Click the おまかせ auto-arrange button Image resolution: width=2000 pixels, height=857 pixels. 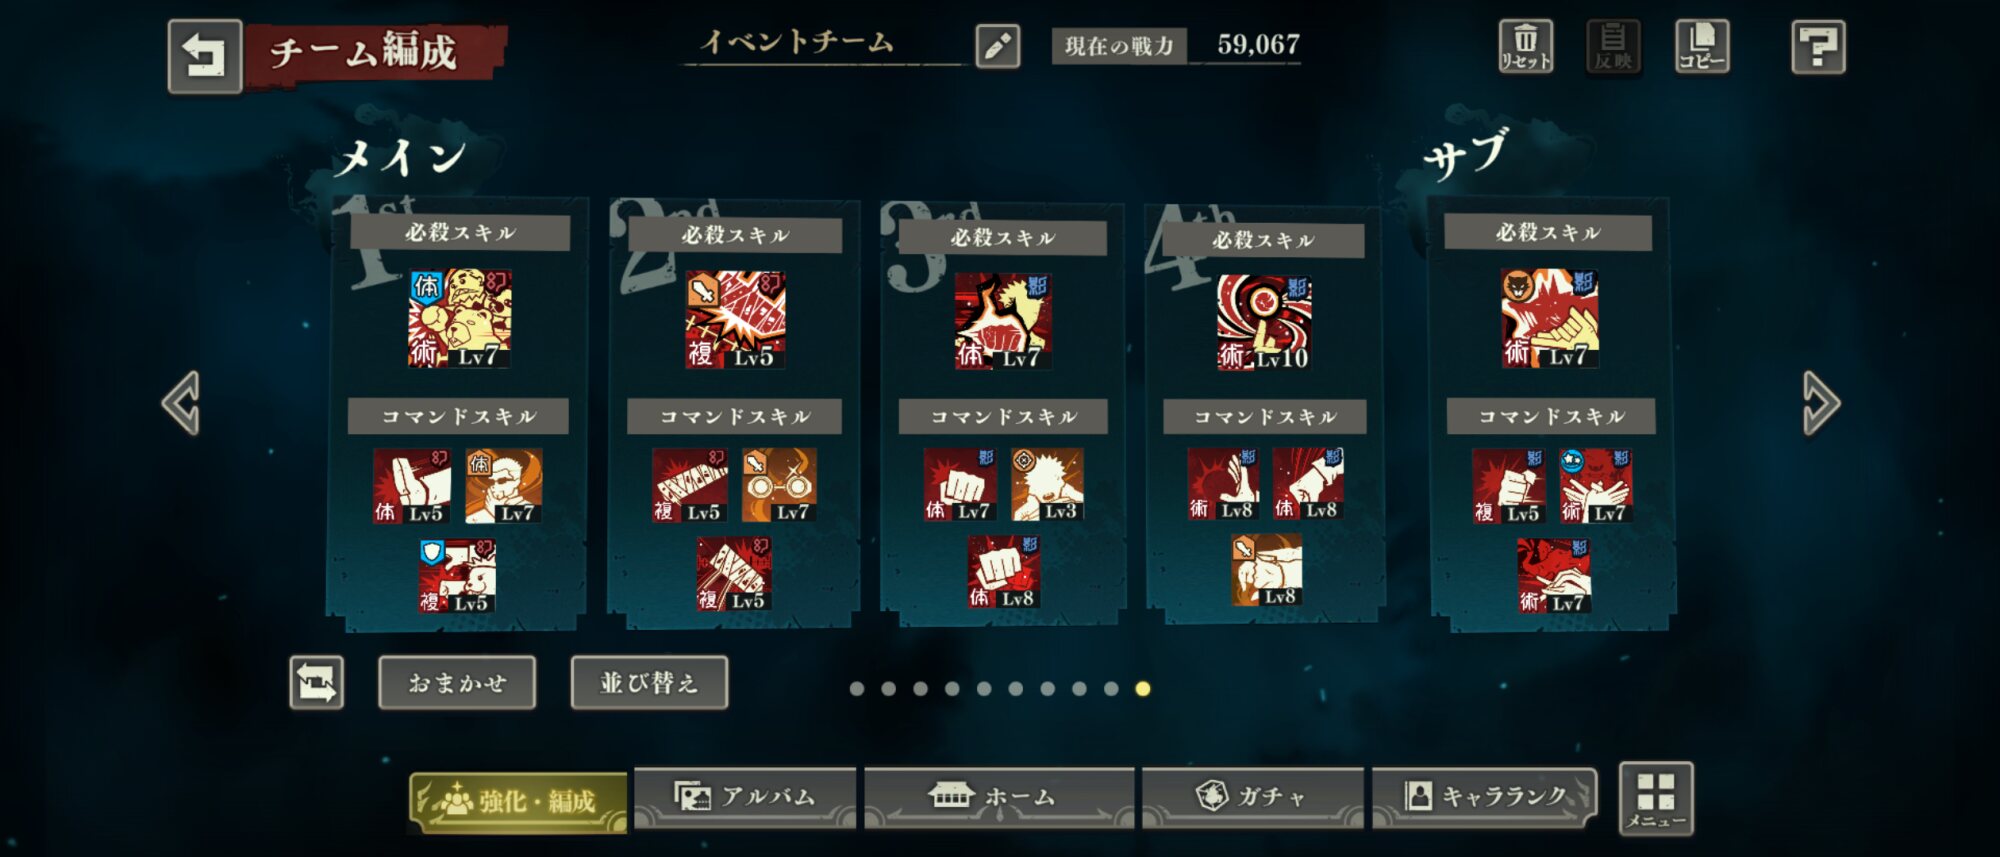[x=457, y=683]
